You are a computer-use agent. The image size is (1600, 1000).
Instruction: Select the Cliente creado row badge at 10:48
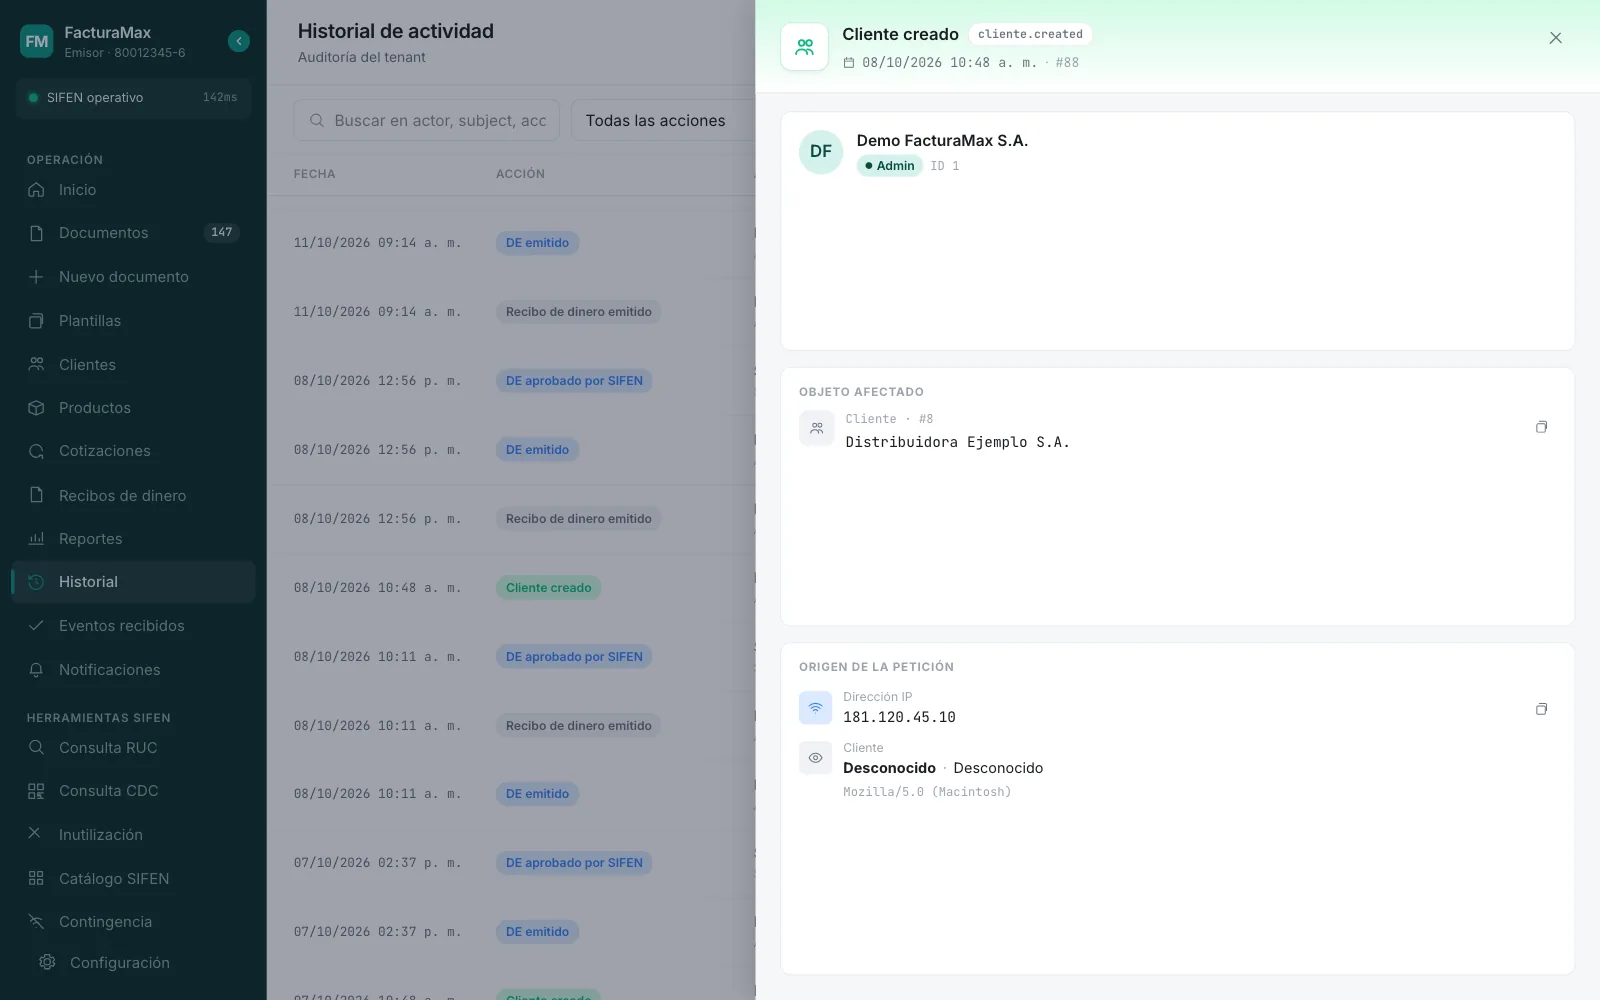coord(548,588)
